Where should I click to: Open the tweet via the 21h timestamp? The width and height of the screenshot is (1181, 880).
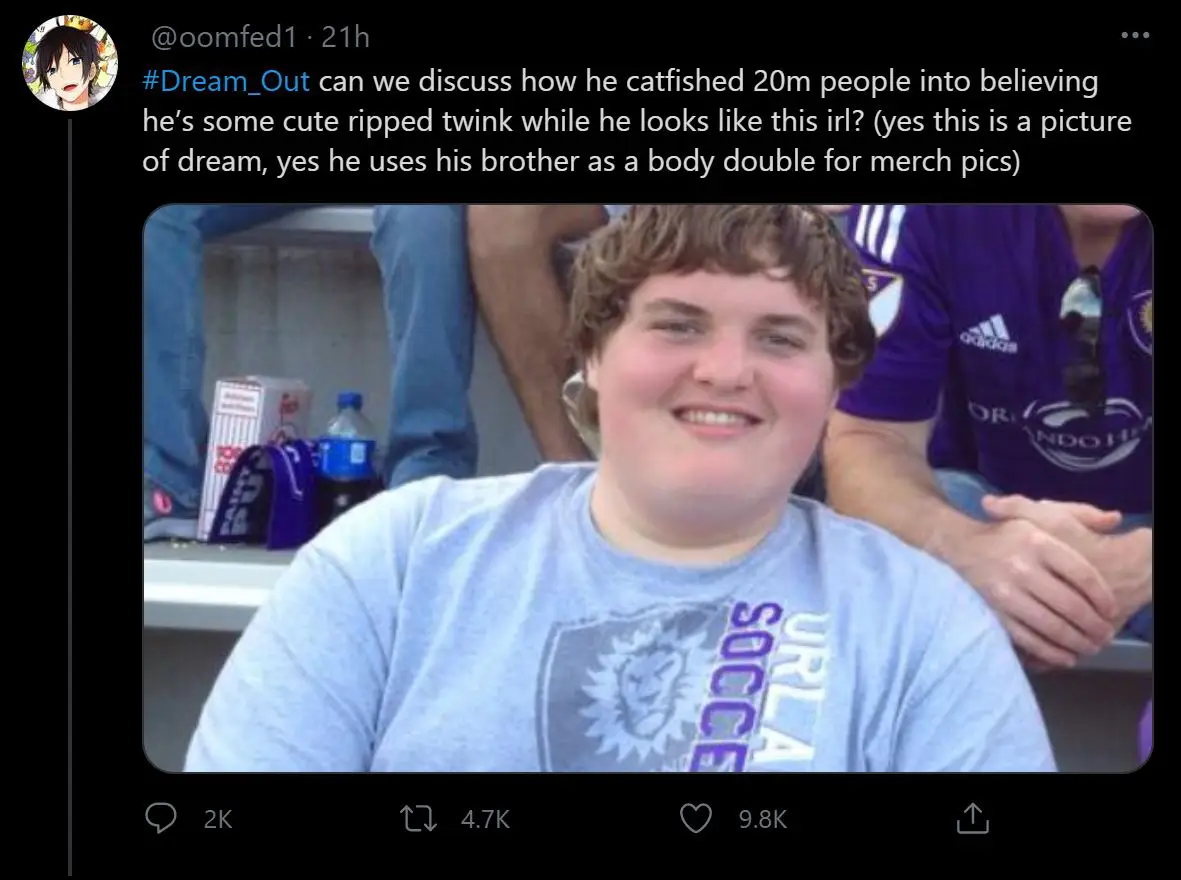[346, 37]
